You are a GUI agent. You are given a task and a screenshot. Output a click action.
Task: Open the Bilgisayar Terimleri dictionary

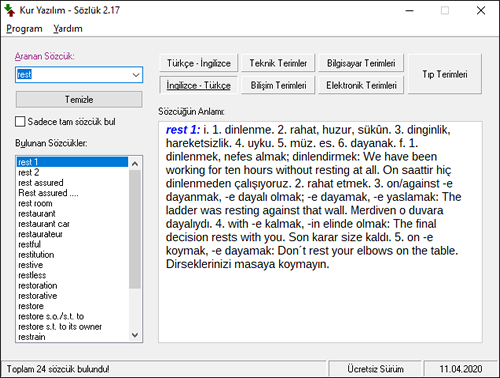[361, 63]
